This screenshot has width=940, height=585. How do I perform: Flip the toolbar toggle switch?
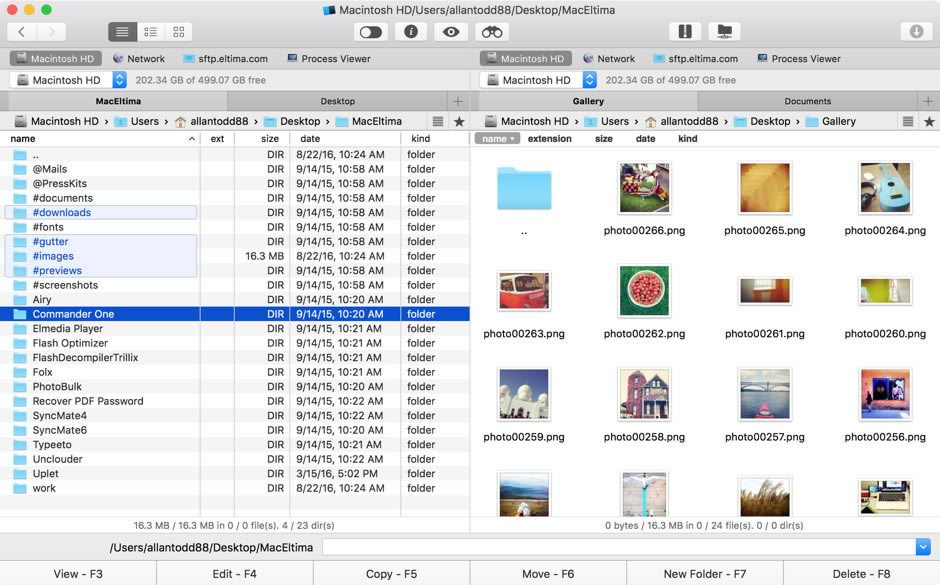tap(370, 31)
